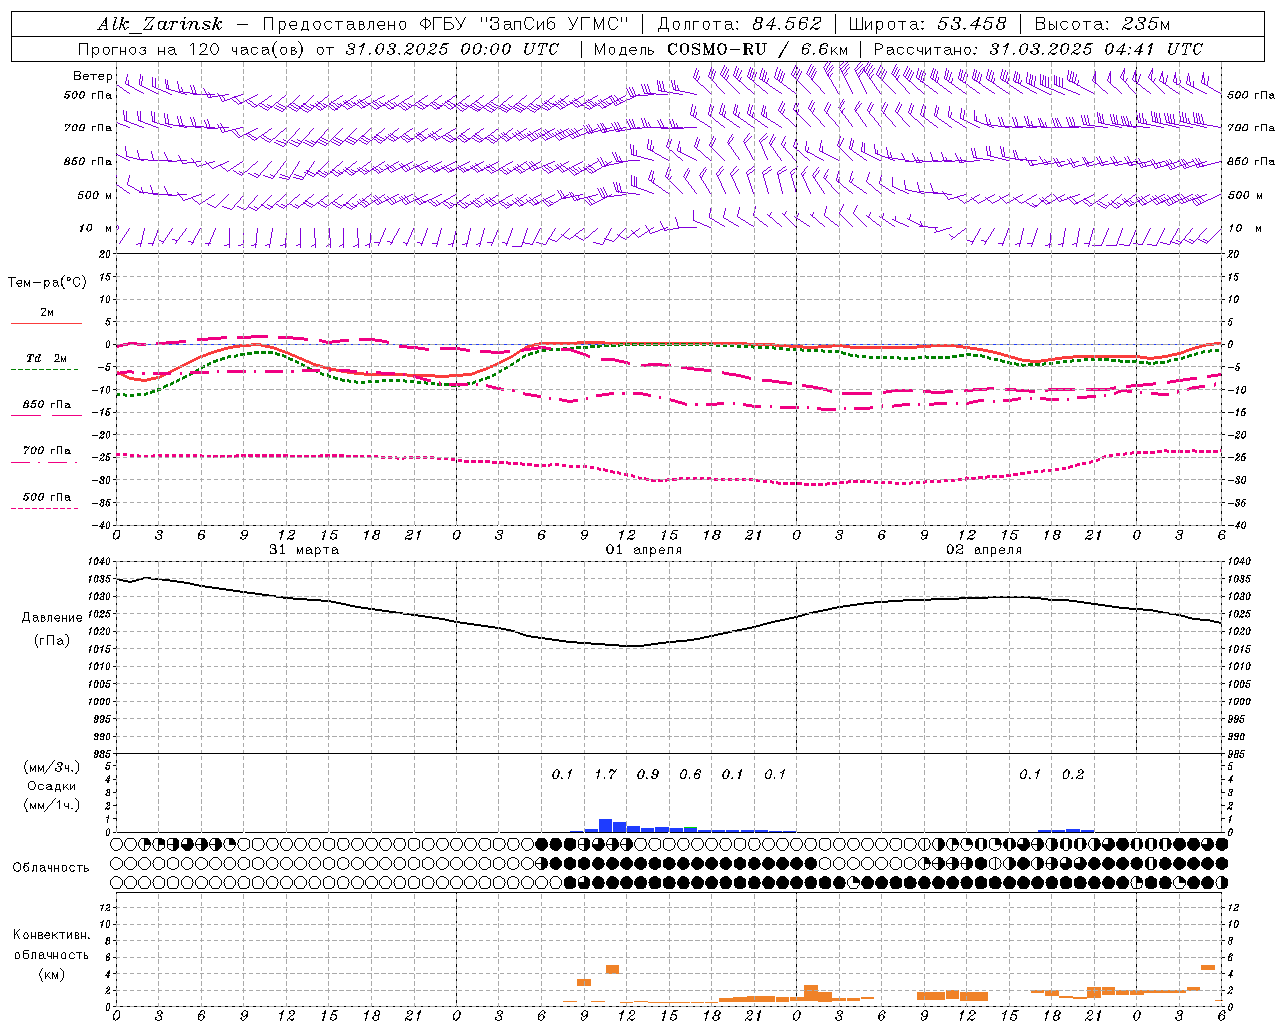The width and height of the screenshot is (1280, 1024).
Task: Click the '(км)' unit under convective label
Action: click(52, 974)
